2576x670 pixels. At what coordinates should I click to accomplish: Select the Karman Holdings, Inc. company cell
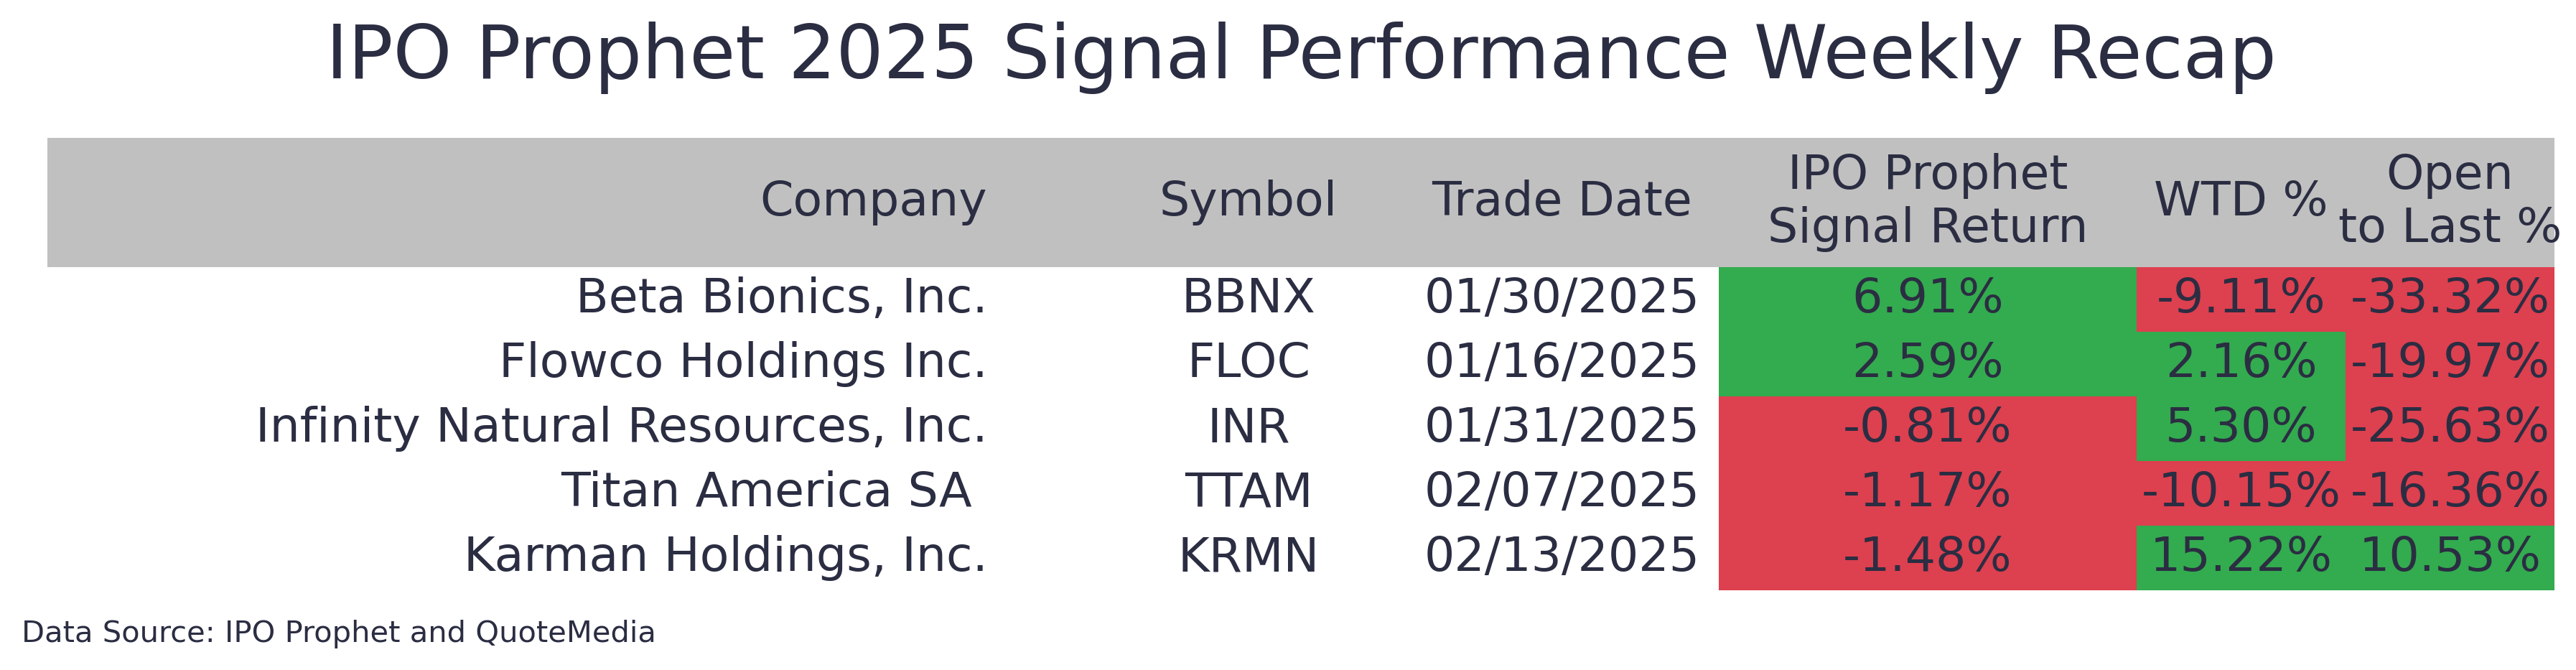point(725,556)
